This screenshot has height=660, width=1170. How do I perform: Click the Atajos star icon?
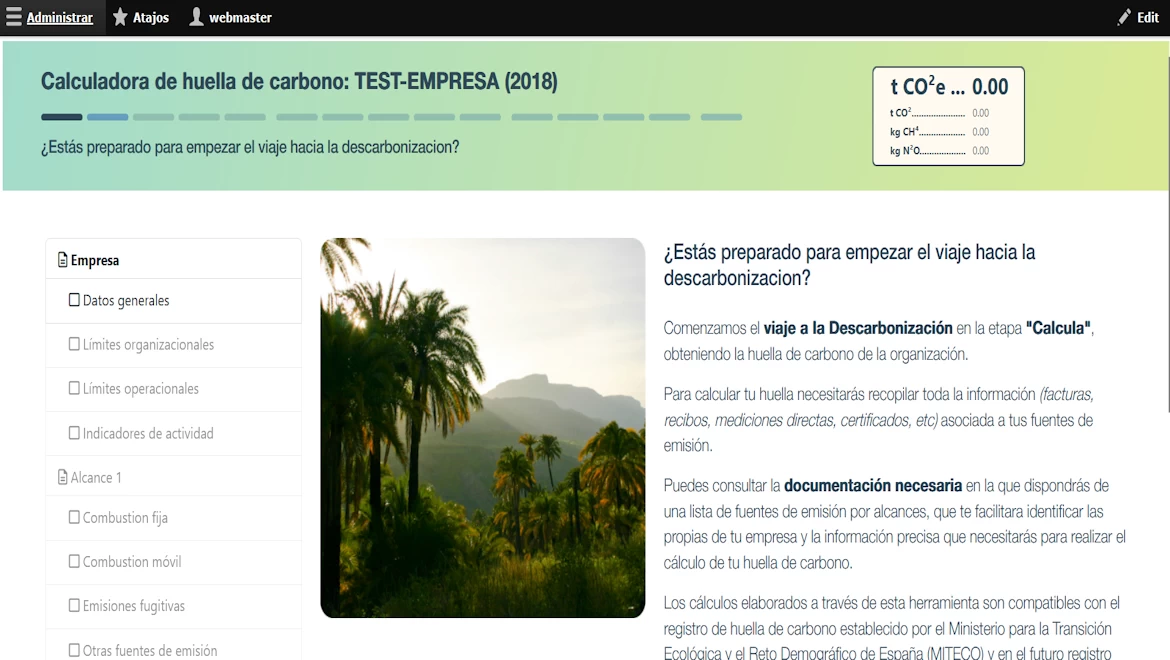click(120, 17)
